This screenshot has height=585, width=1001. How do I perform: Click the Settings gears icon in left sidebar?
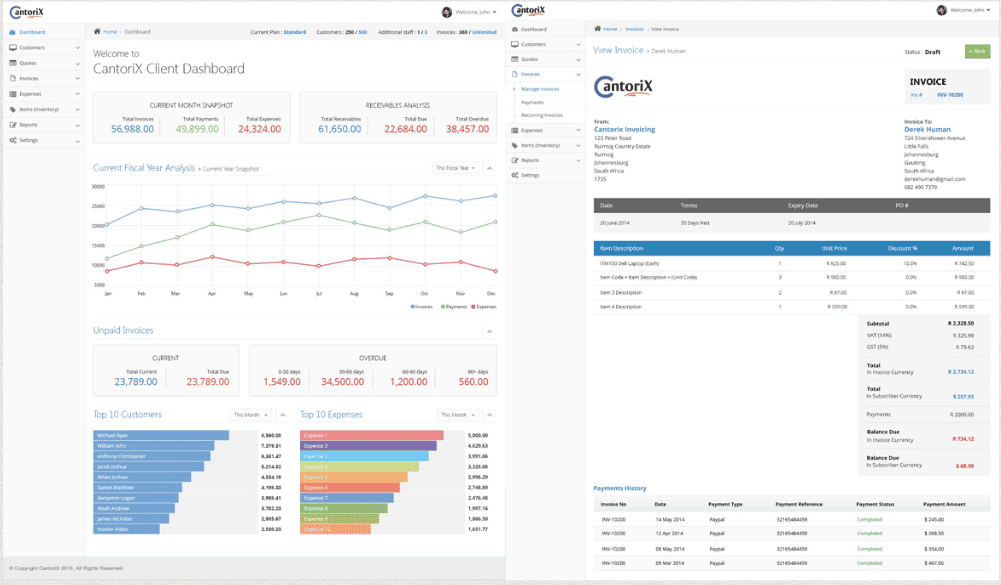tap(13, 140)
